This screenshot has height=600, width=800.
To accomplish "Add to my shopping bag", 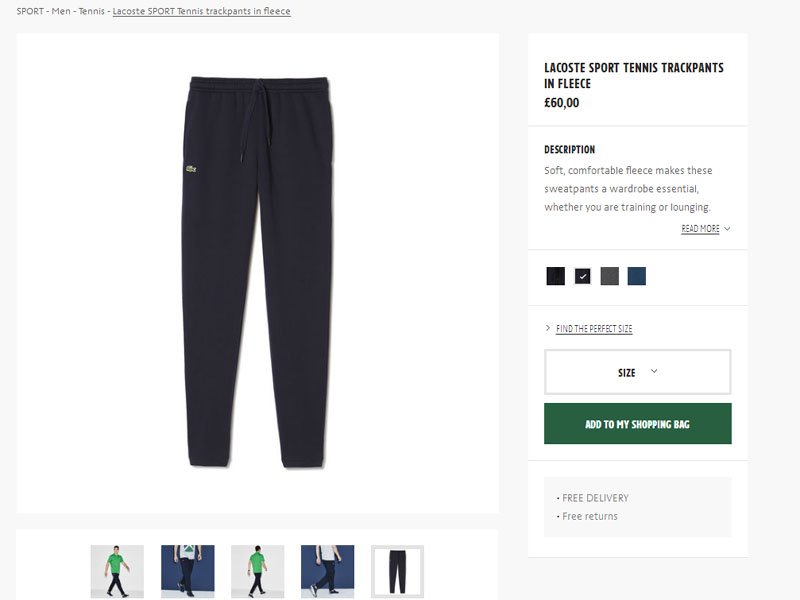I will 637,423.
